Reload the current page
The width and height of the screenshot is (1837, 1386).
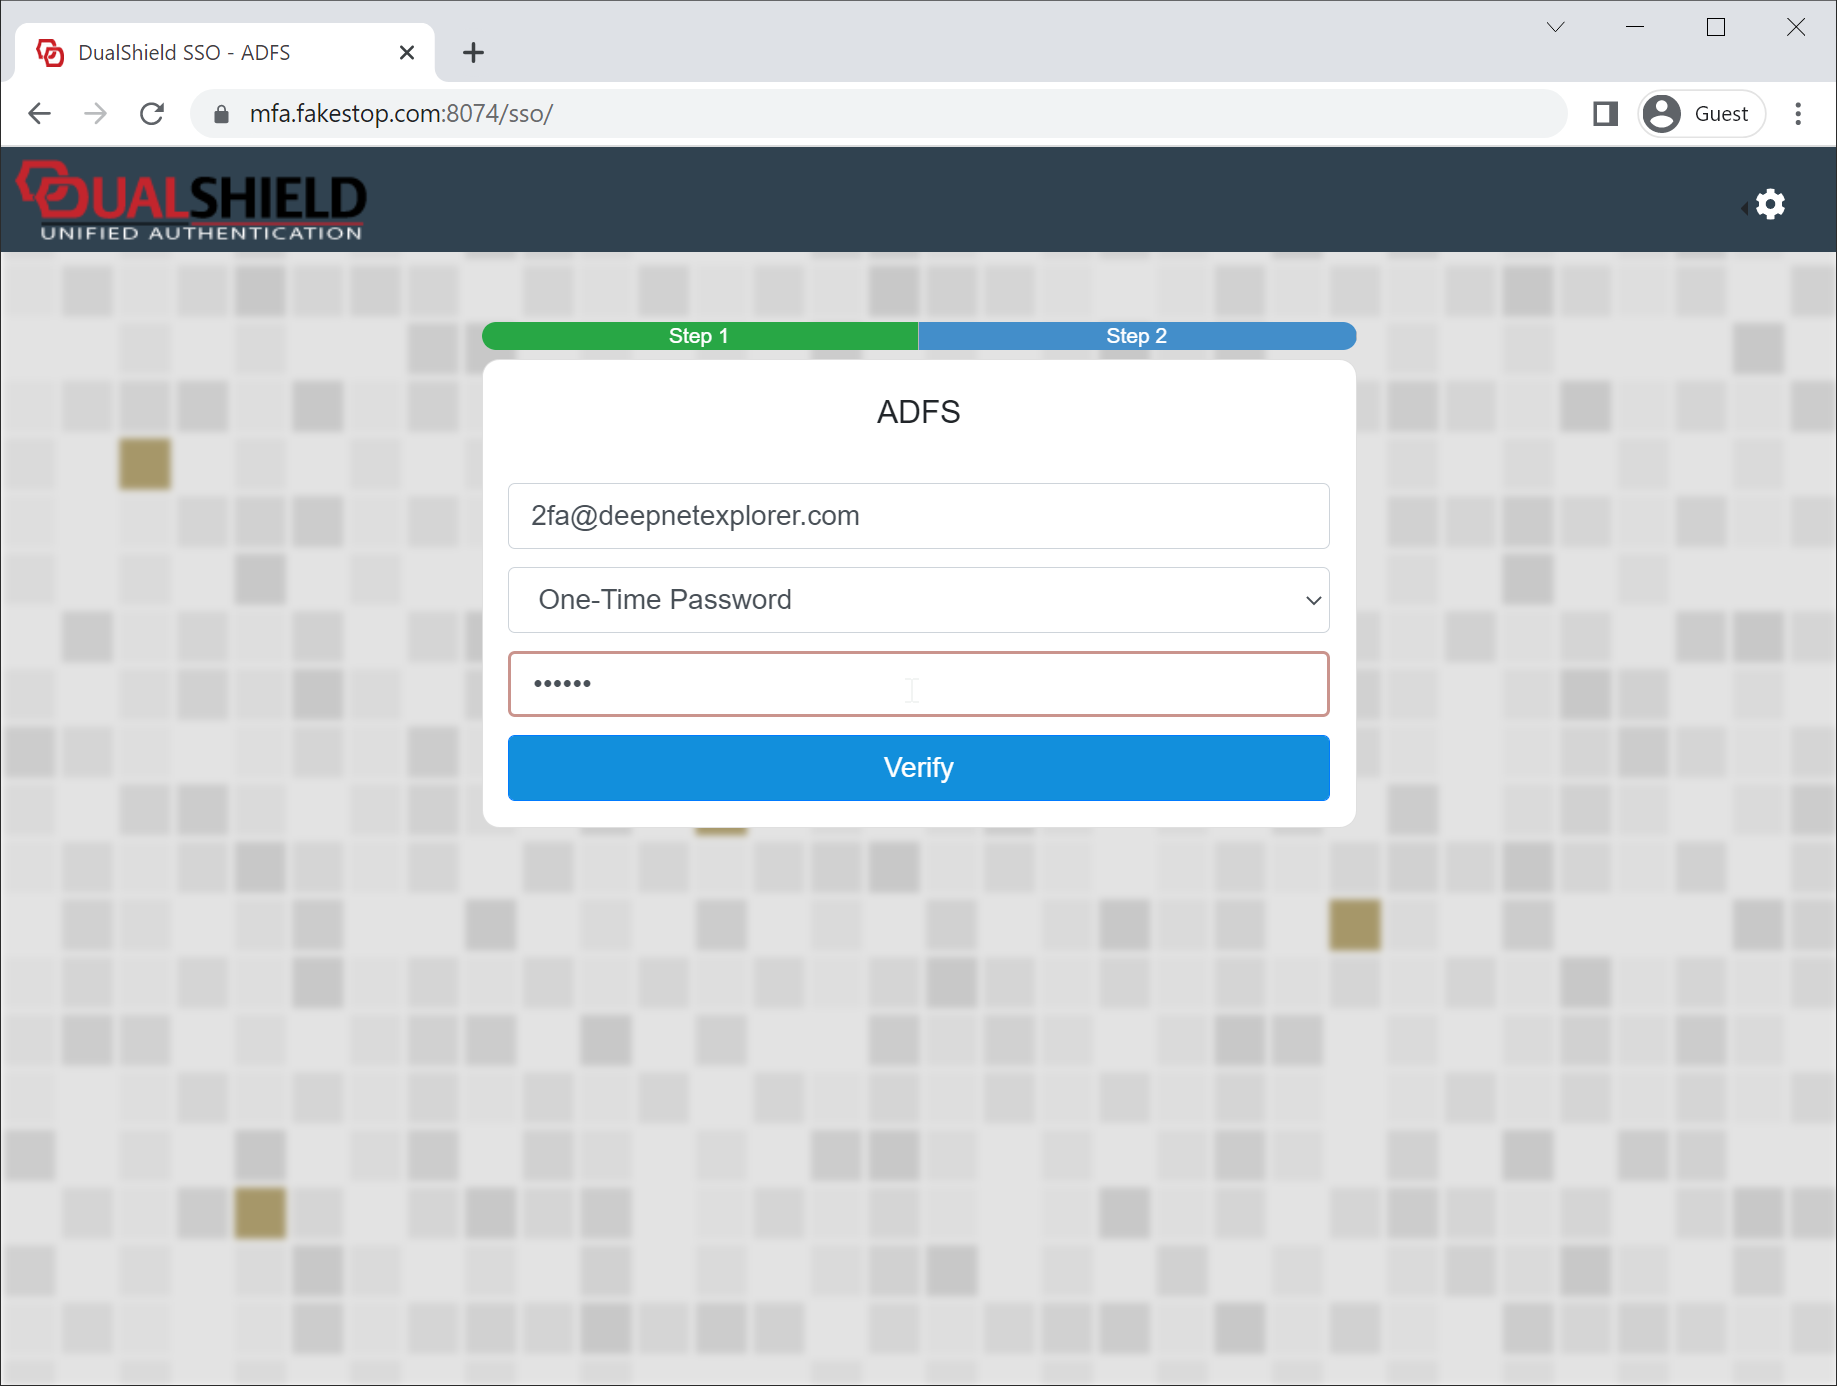152,114
